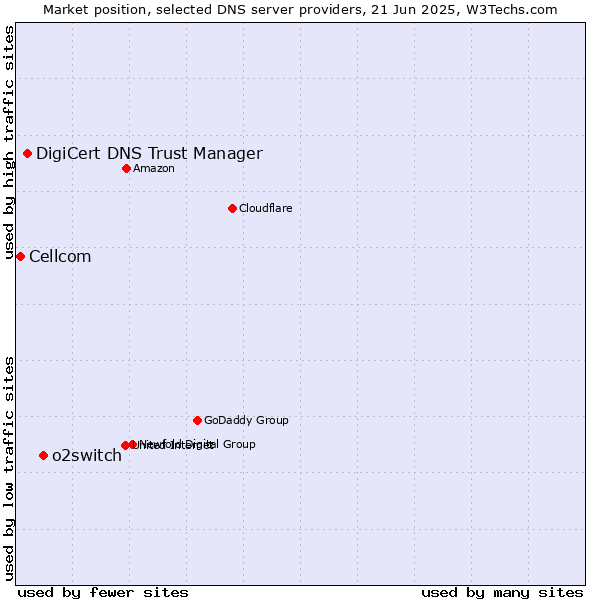The image size is (600, 600).
Task: Click the 'used by low traffic sites' axis label
Action: pyautogui.click(x=9, y=469)
